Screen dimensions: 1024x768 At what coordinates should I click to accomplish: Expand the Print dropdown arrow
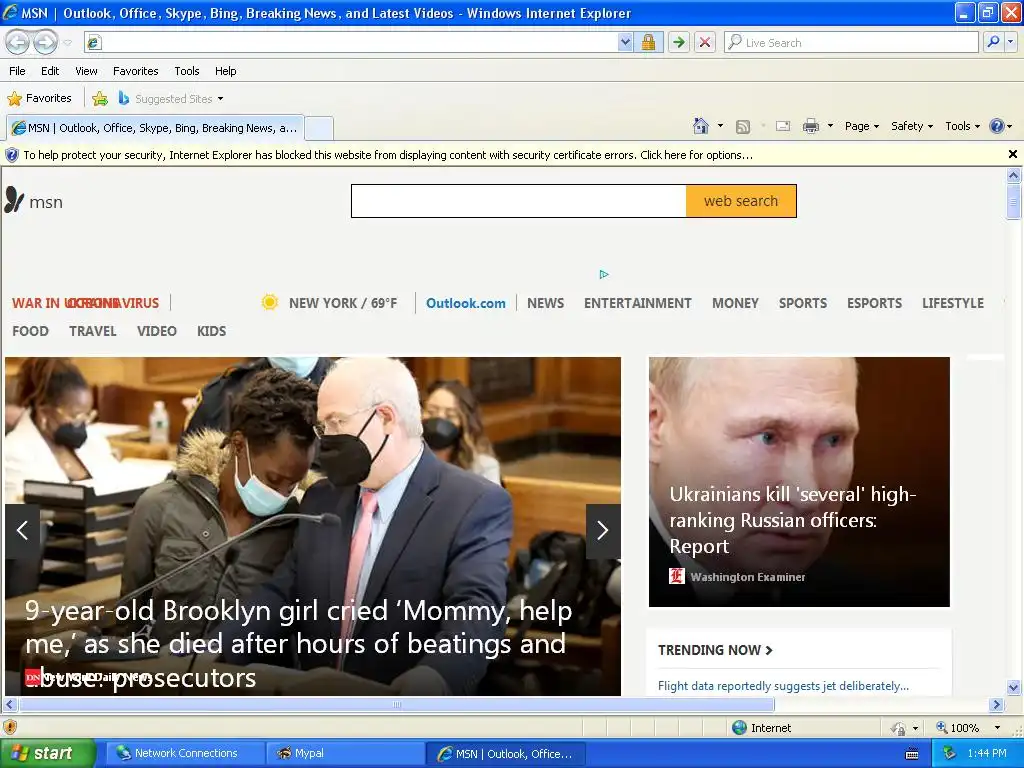[830, 126]
